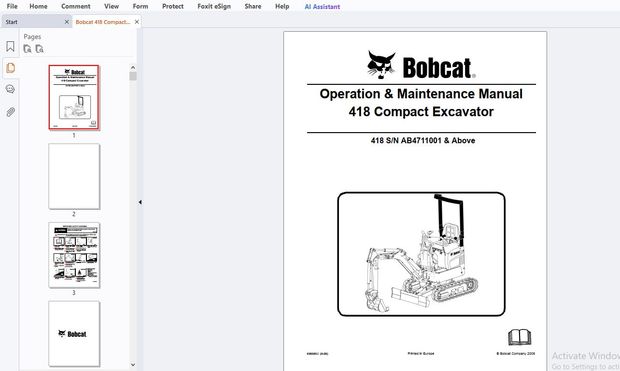Click the thumbnail panel scroll up arrow
This screenshot has height=371, width=620.
pyautogui.click(x=133, y=68)
